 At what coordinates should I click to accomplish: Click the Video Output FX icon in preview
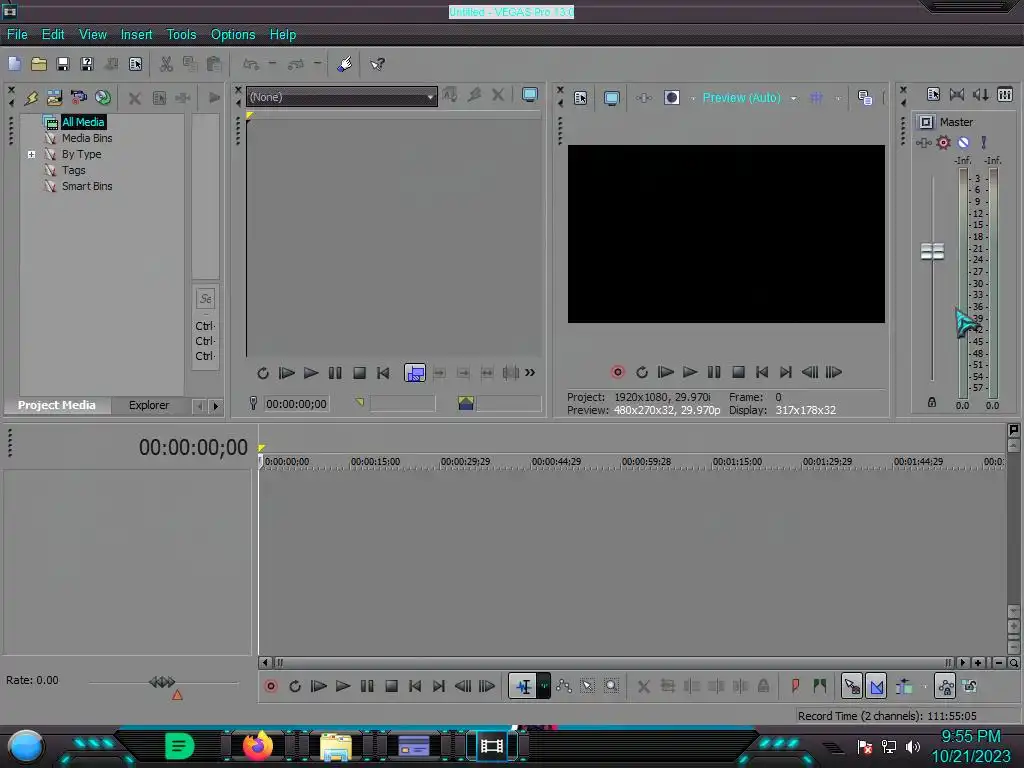point(643,98)
